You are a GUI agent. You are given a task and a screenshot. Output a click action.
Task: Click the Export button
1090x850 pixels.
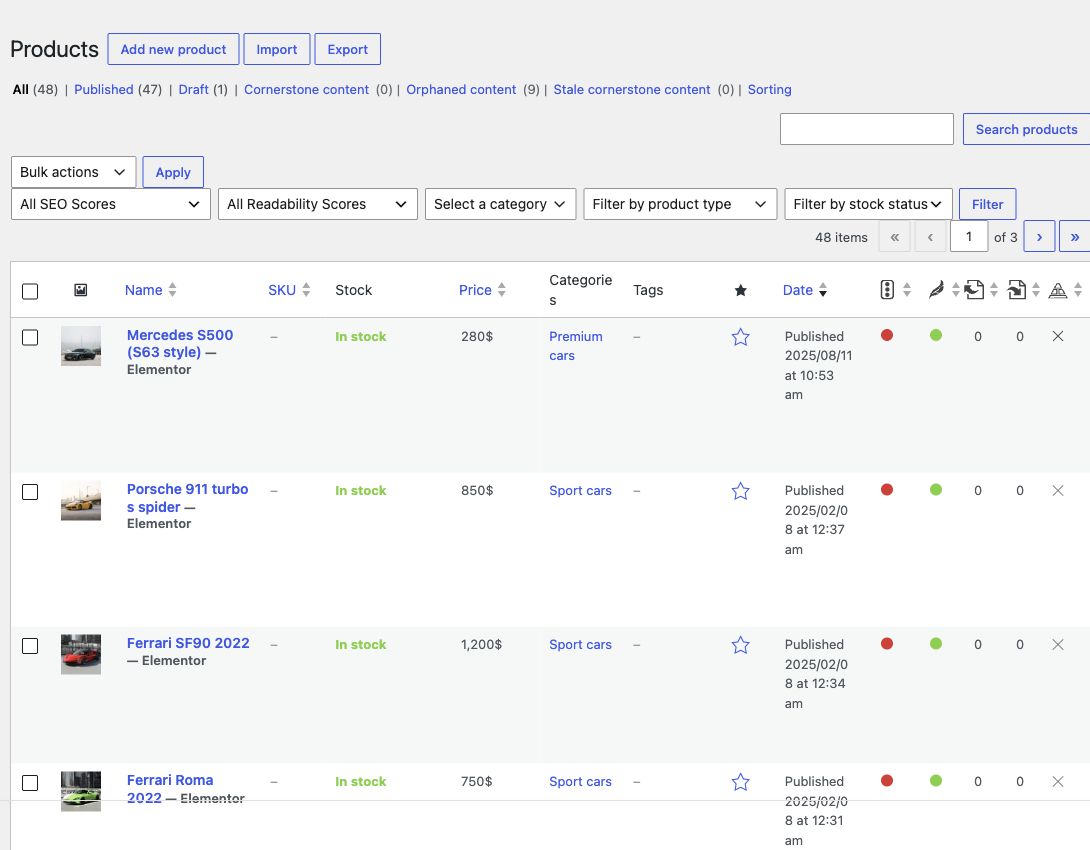pyautogui.click(x=348, y=49)
